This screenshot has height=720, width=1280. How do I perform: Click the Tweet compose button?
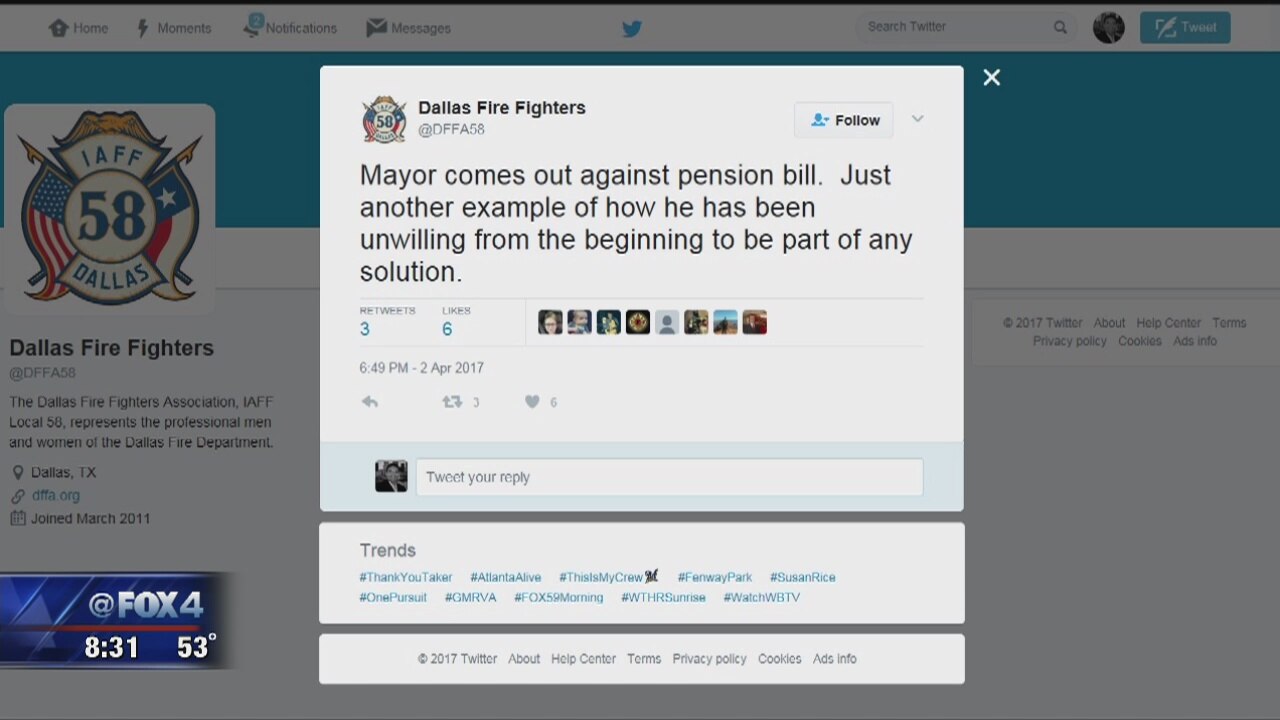click(x=1185, y=28)
